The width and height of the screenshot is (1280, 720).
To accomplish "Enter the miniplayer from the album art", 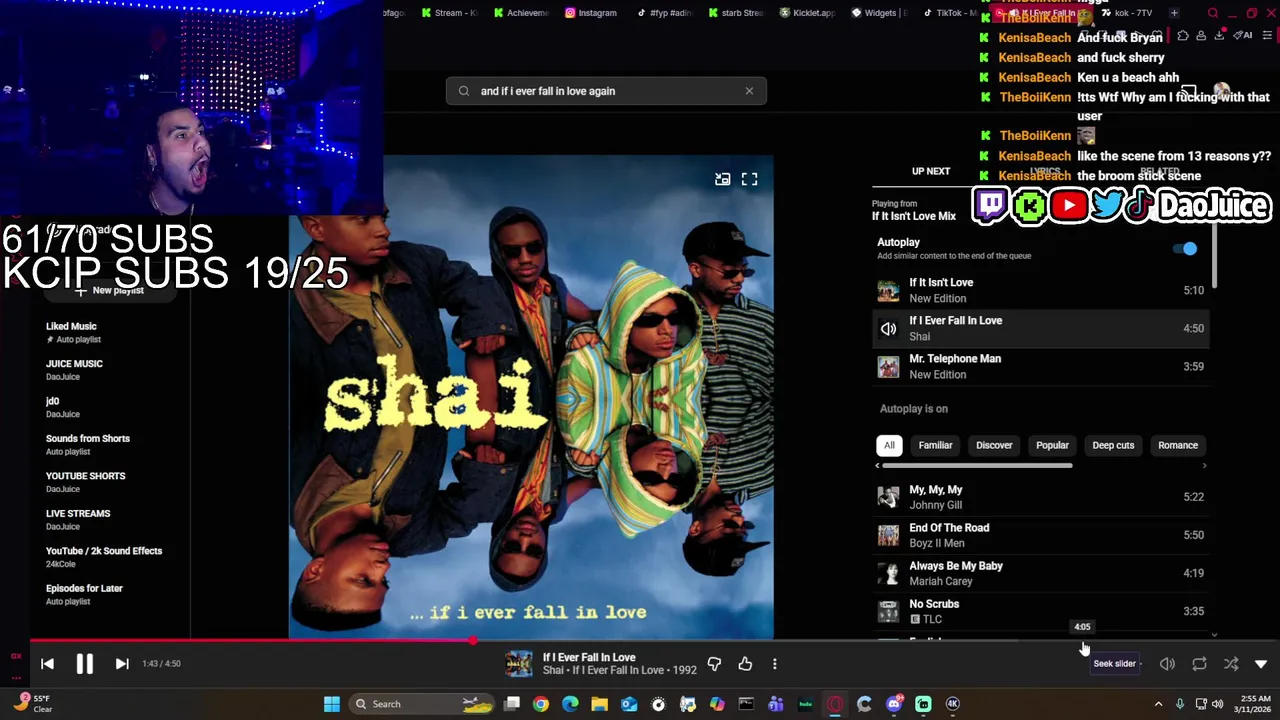I will (x=722, y=179).
